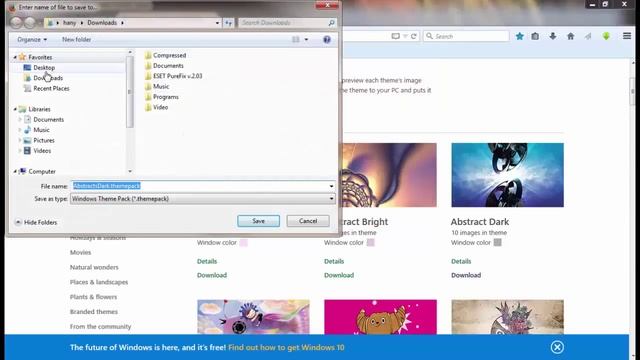Open the Organize menu

click(x=32, y=40)
